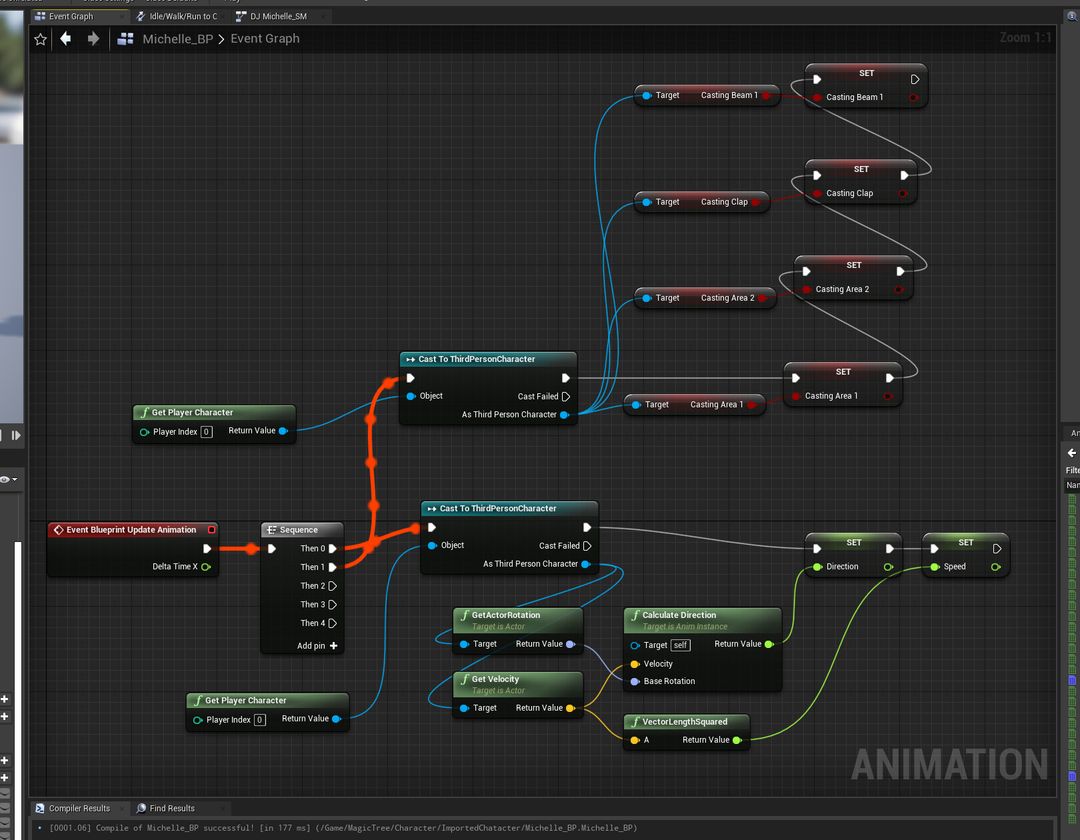Click Return Value pin of Calculate Direction
1080x840 pixels.
pos(769,644)
